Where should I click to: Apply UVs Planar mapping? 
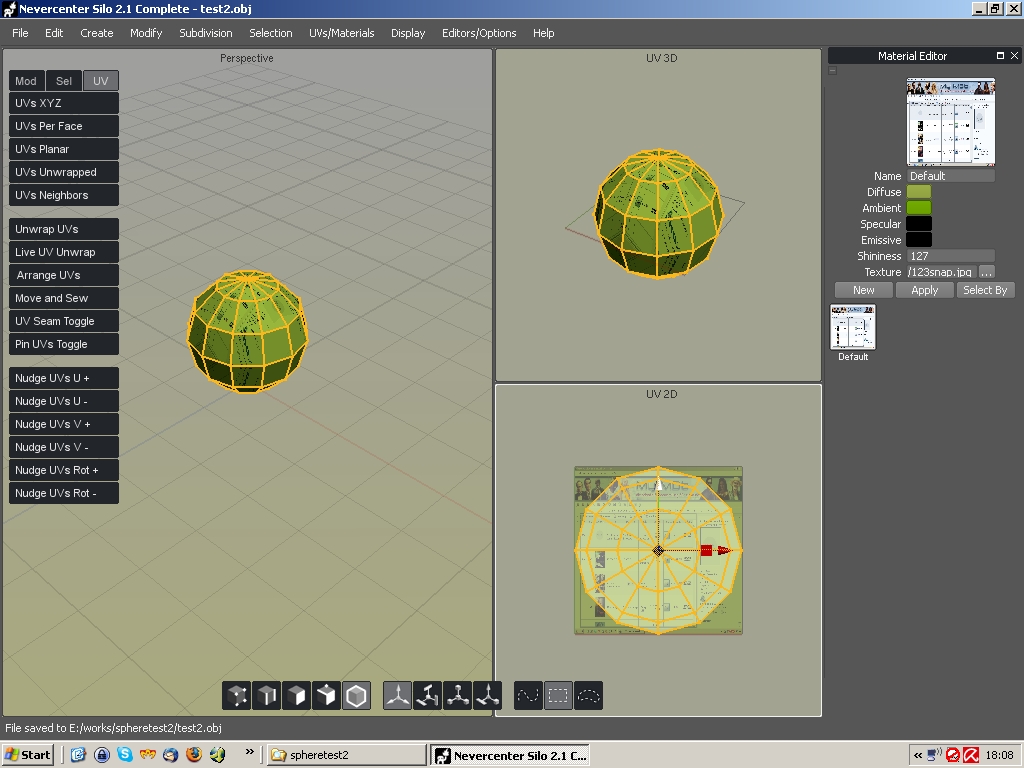point(64,149)
